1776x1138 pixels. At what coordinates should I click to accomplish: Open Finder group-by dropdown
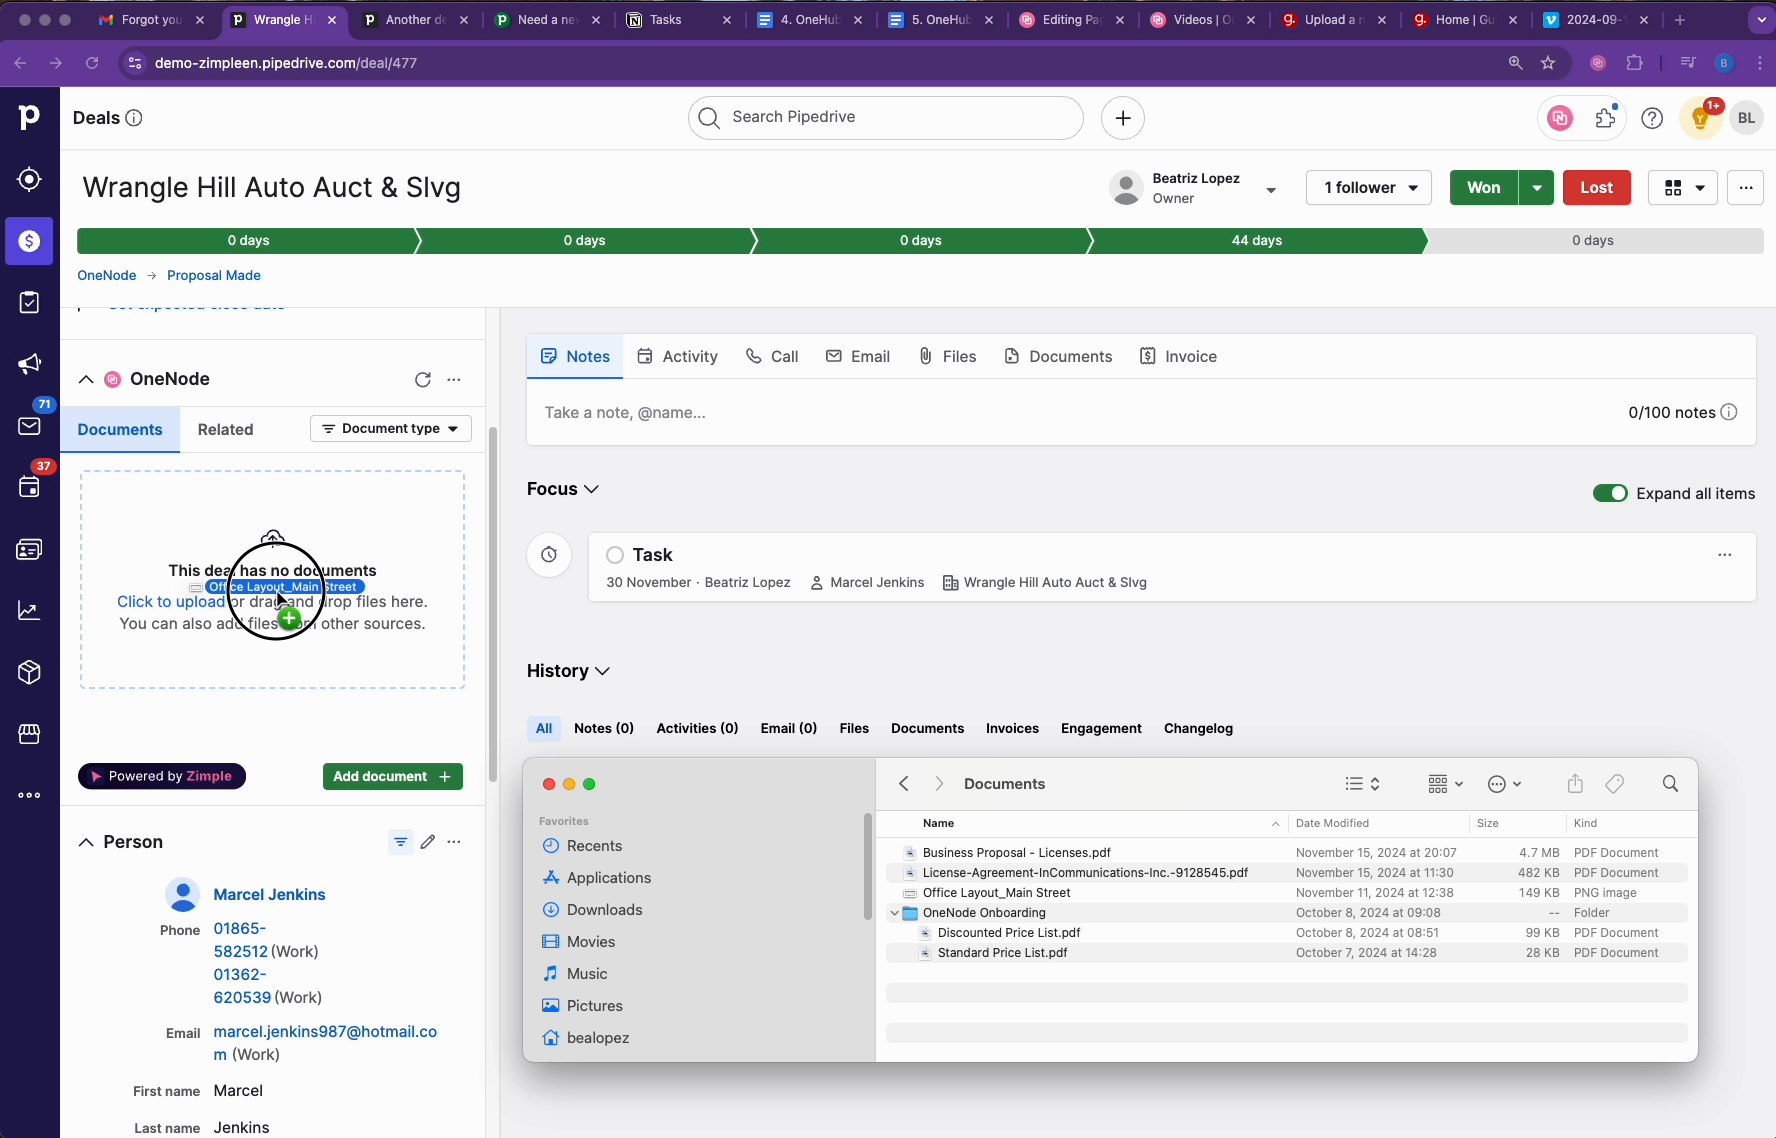(1446, 784)
